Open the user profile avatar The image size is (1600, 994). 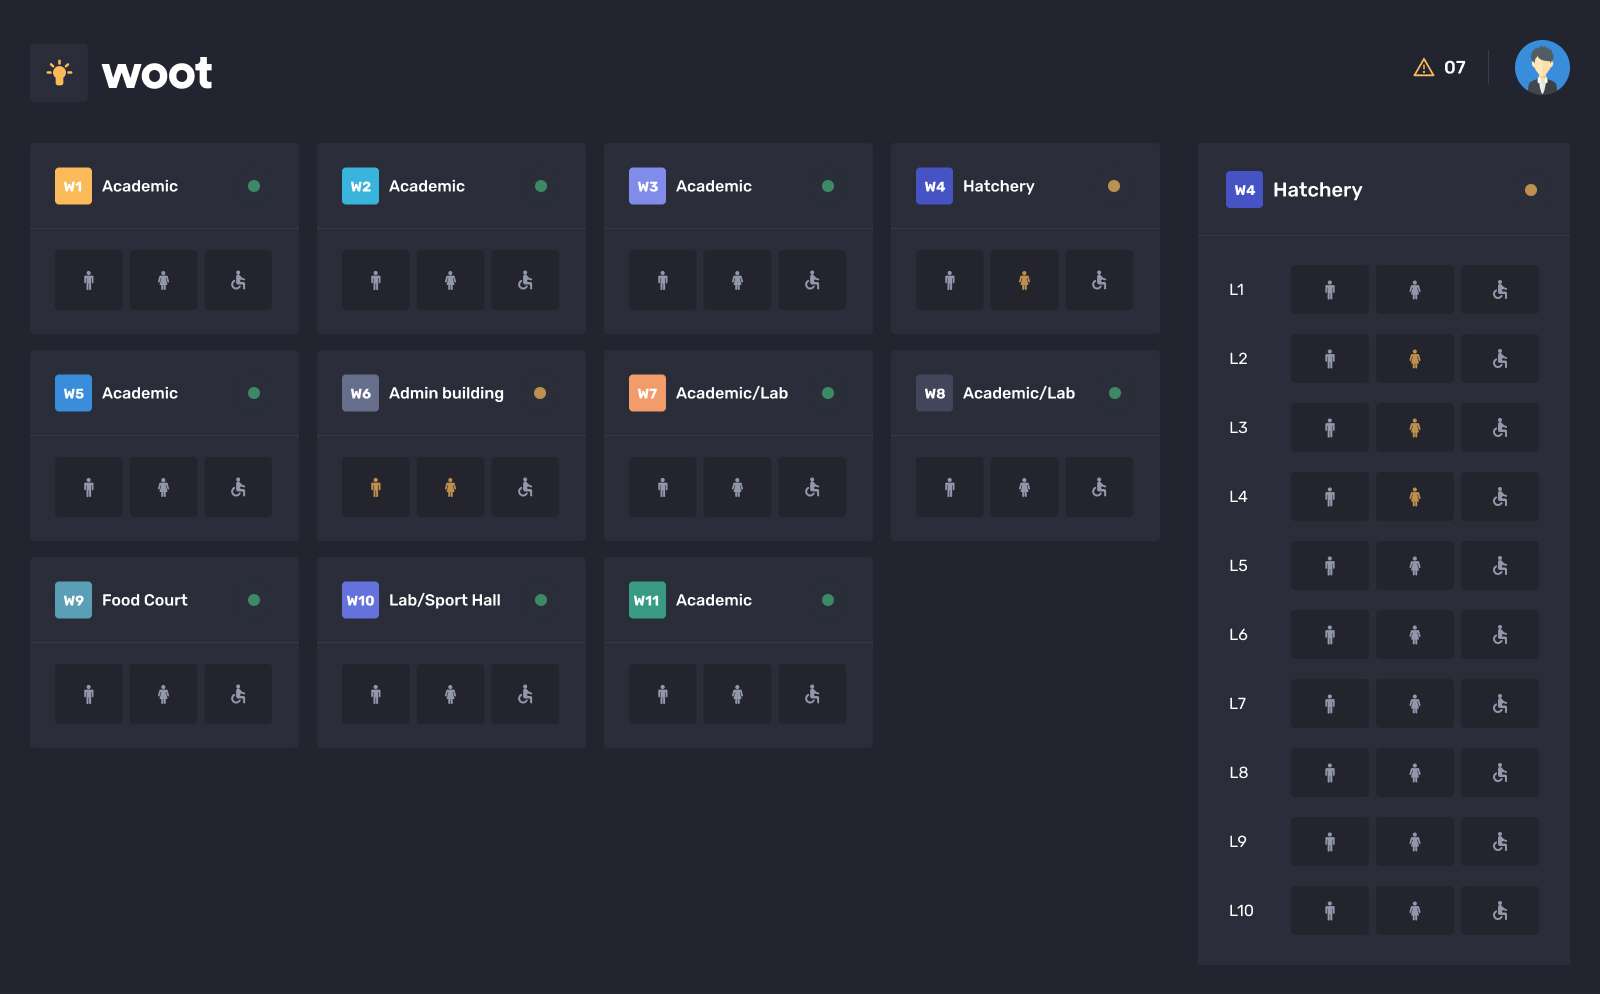(1541, 68)
